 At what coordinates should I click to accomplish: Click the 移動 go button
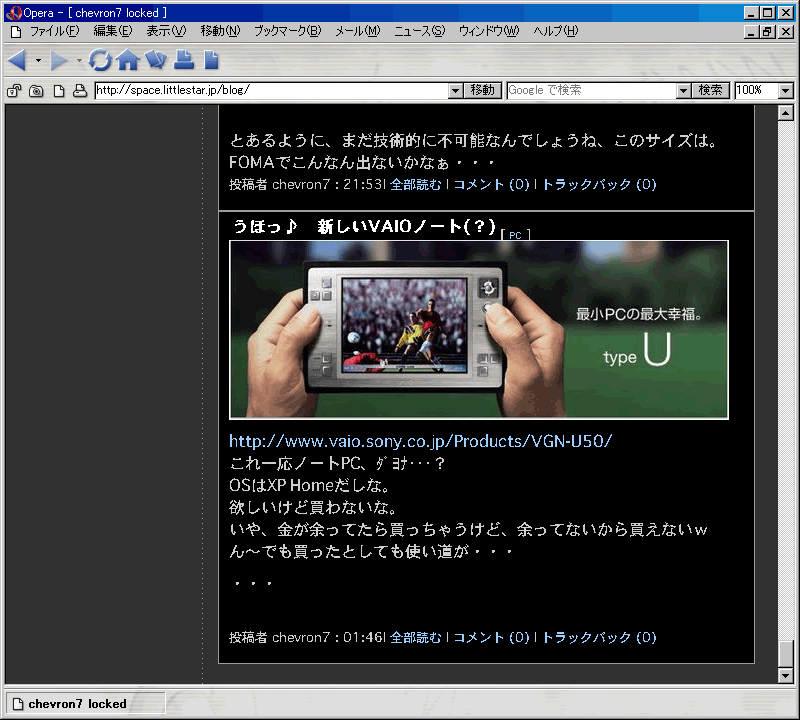tap(483, 91)
